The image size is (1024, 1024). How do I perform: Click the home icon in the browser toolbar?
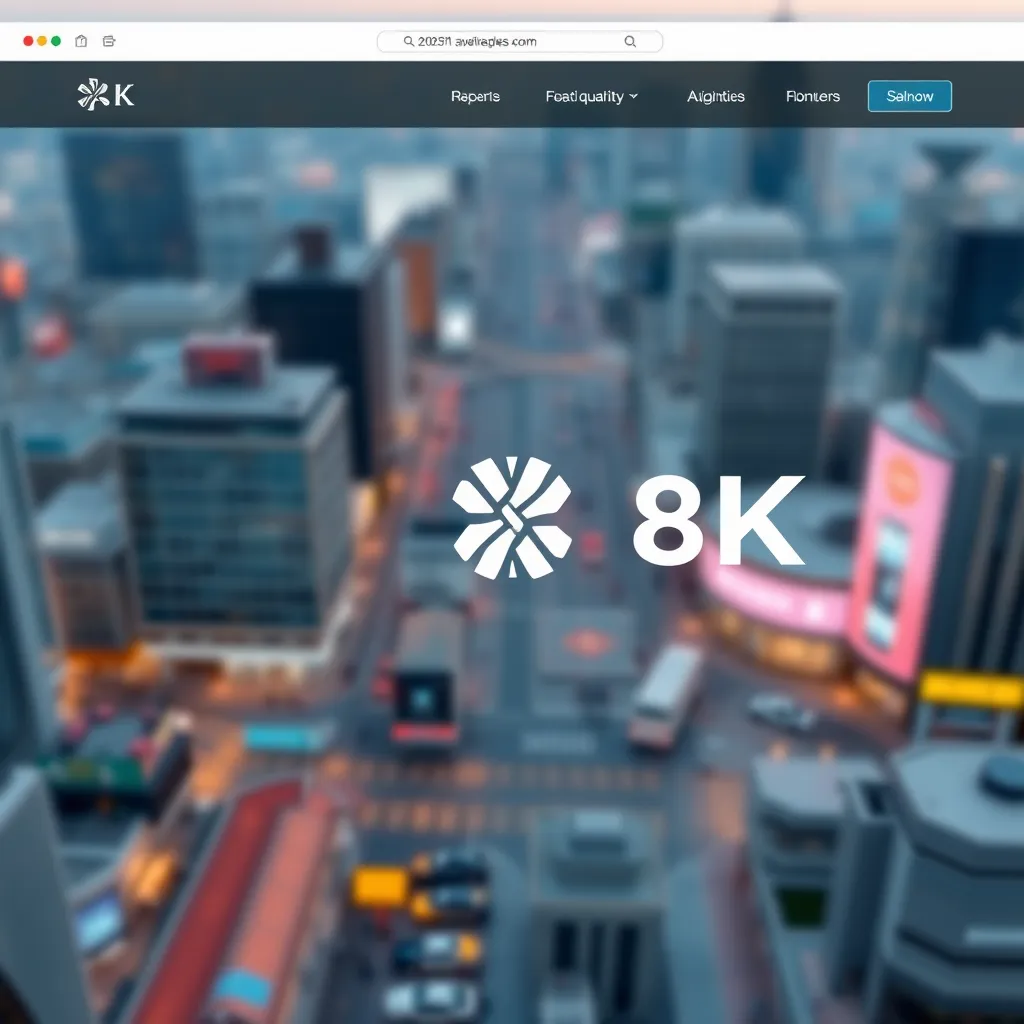(80, 41)
